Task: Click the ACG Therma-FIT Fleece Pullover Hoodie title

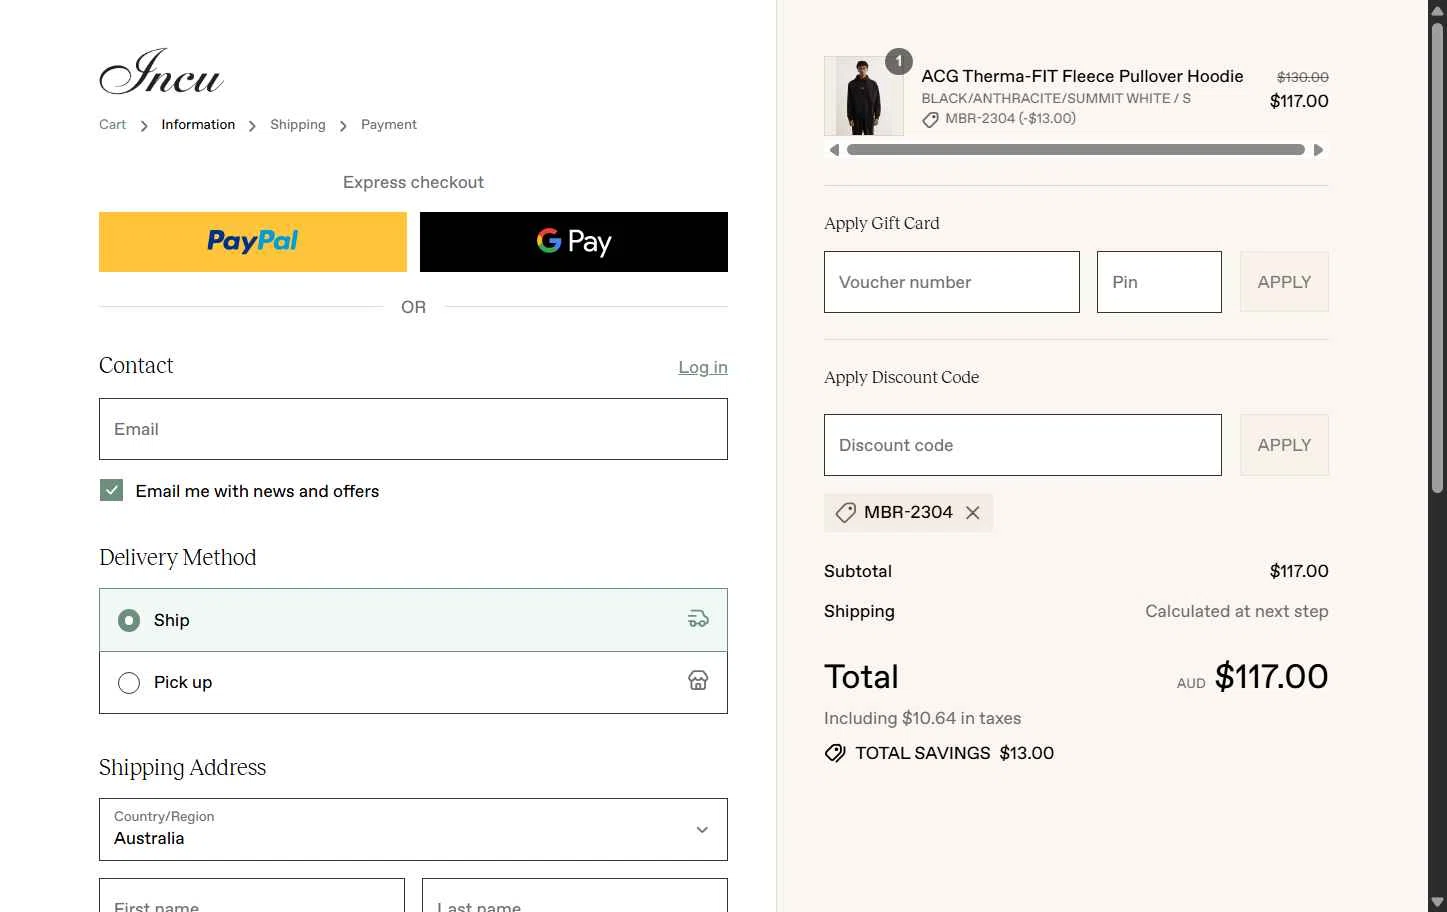Action: tap(1082, 76)
